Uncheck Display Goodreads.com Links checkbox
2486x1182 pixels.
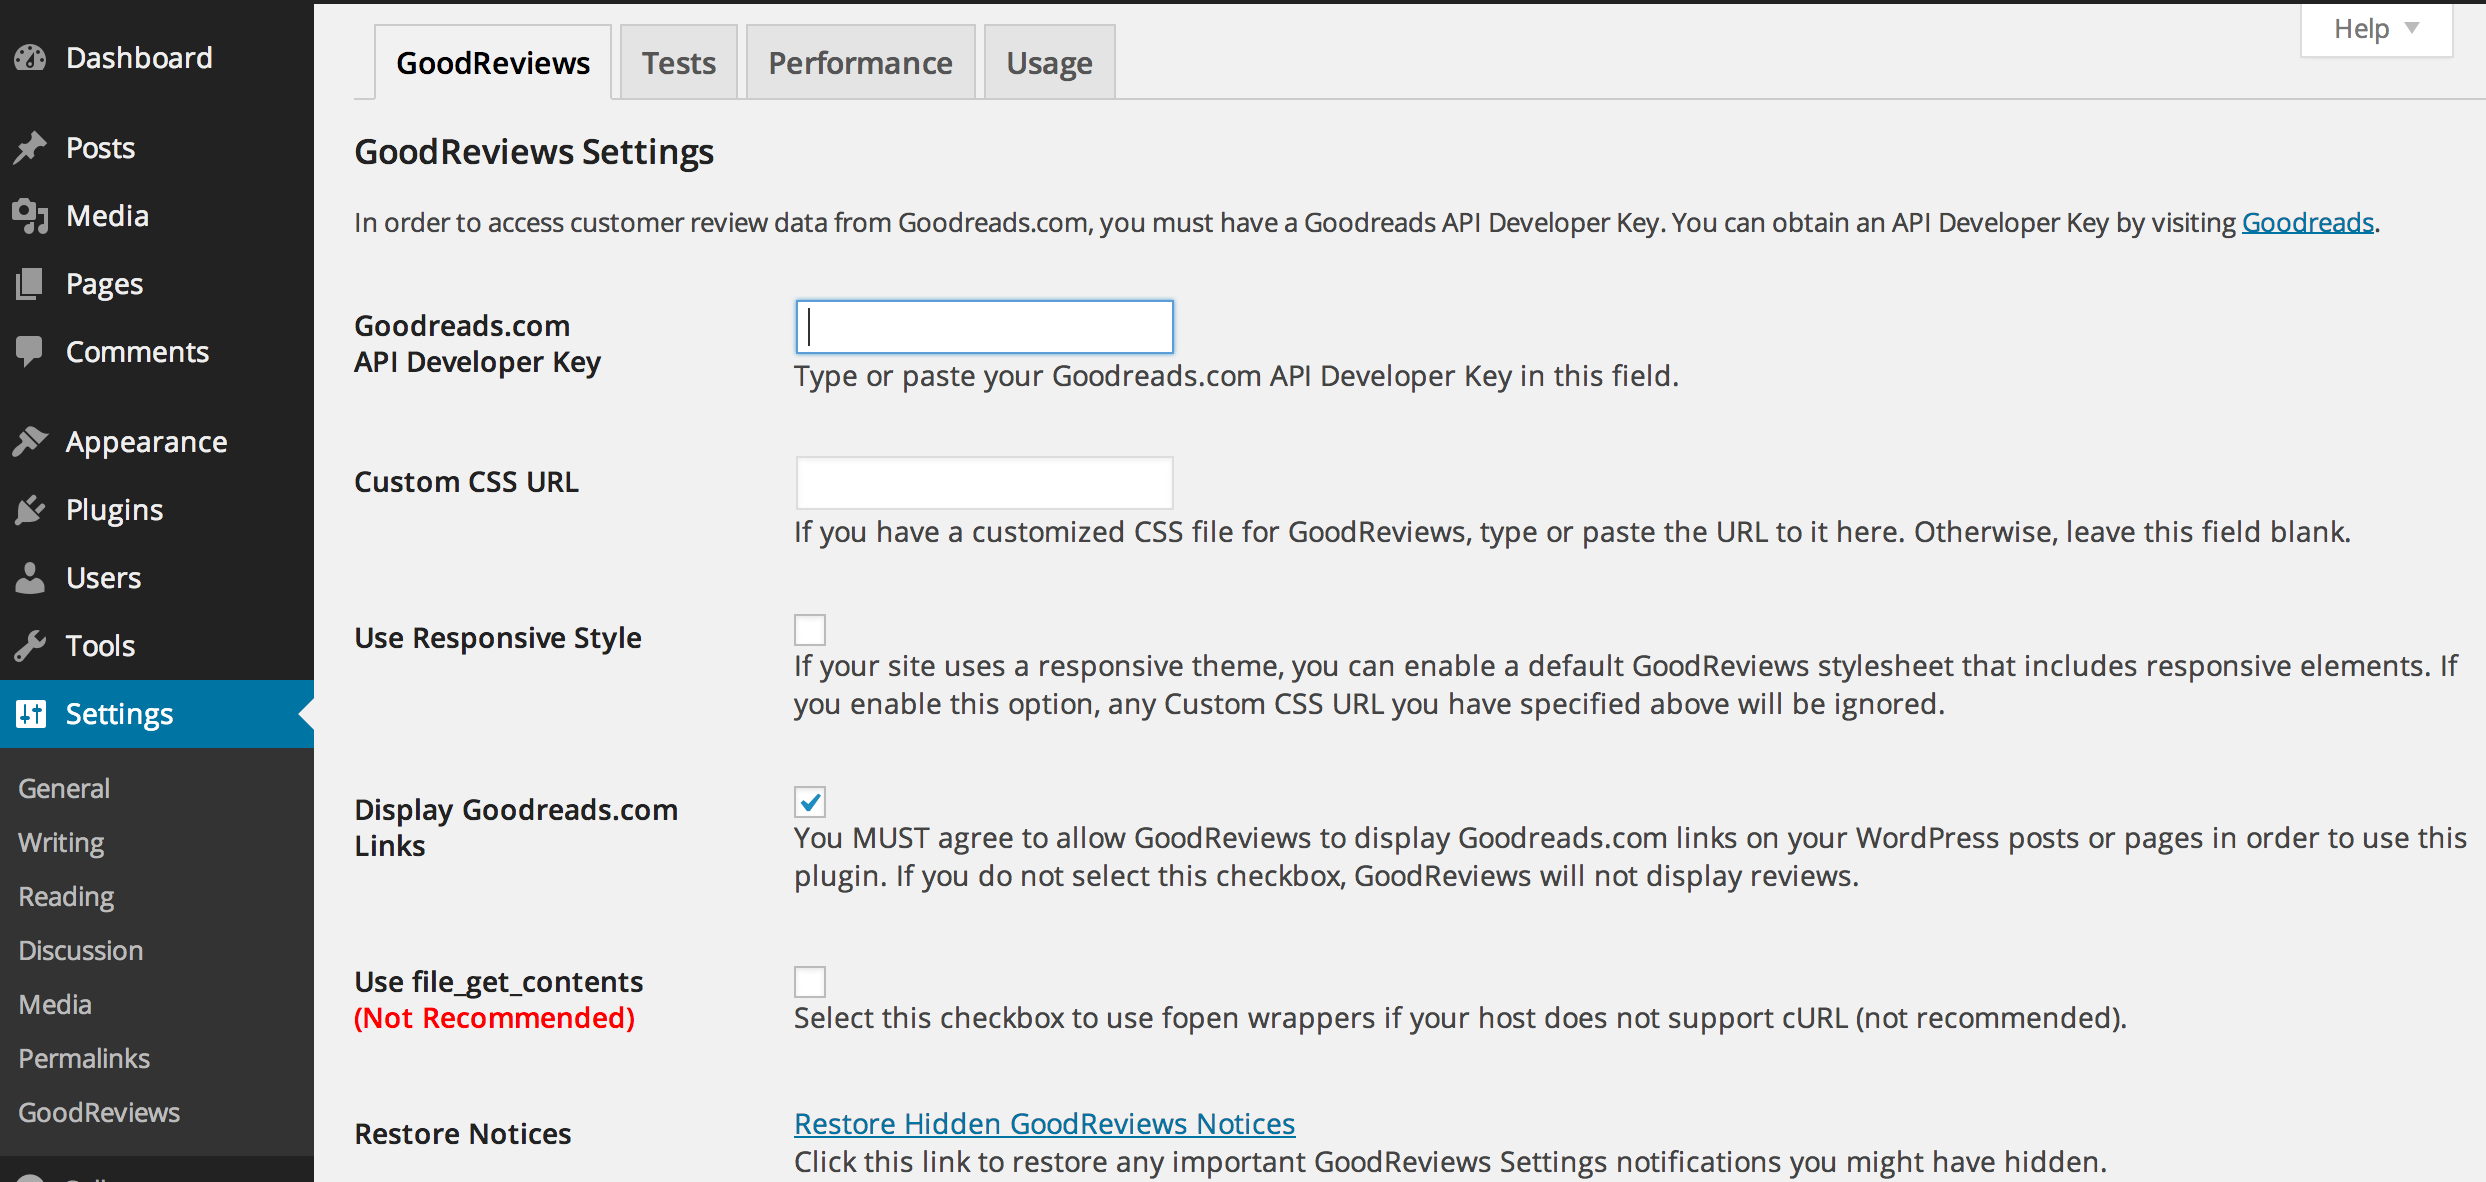tap(810, 802)
